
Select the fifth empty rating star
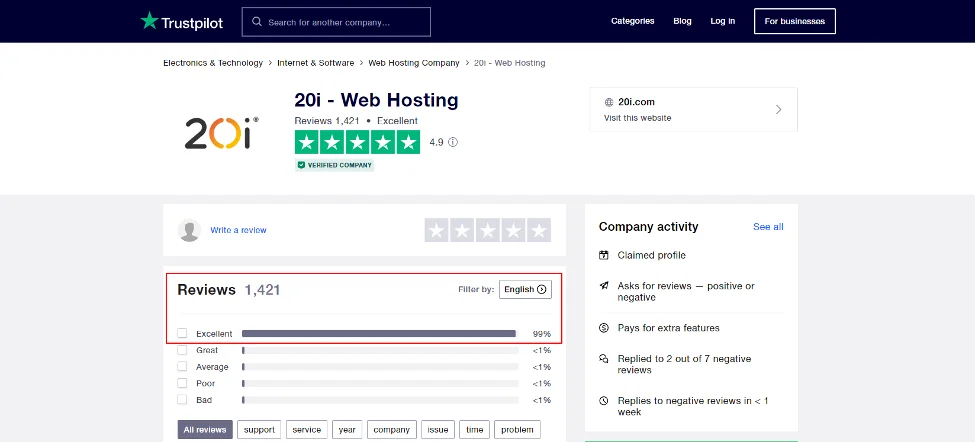click(x=539, y=231)
